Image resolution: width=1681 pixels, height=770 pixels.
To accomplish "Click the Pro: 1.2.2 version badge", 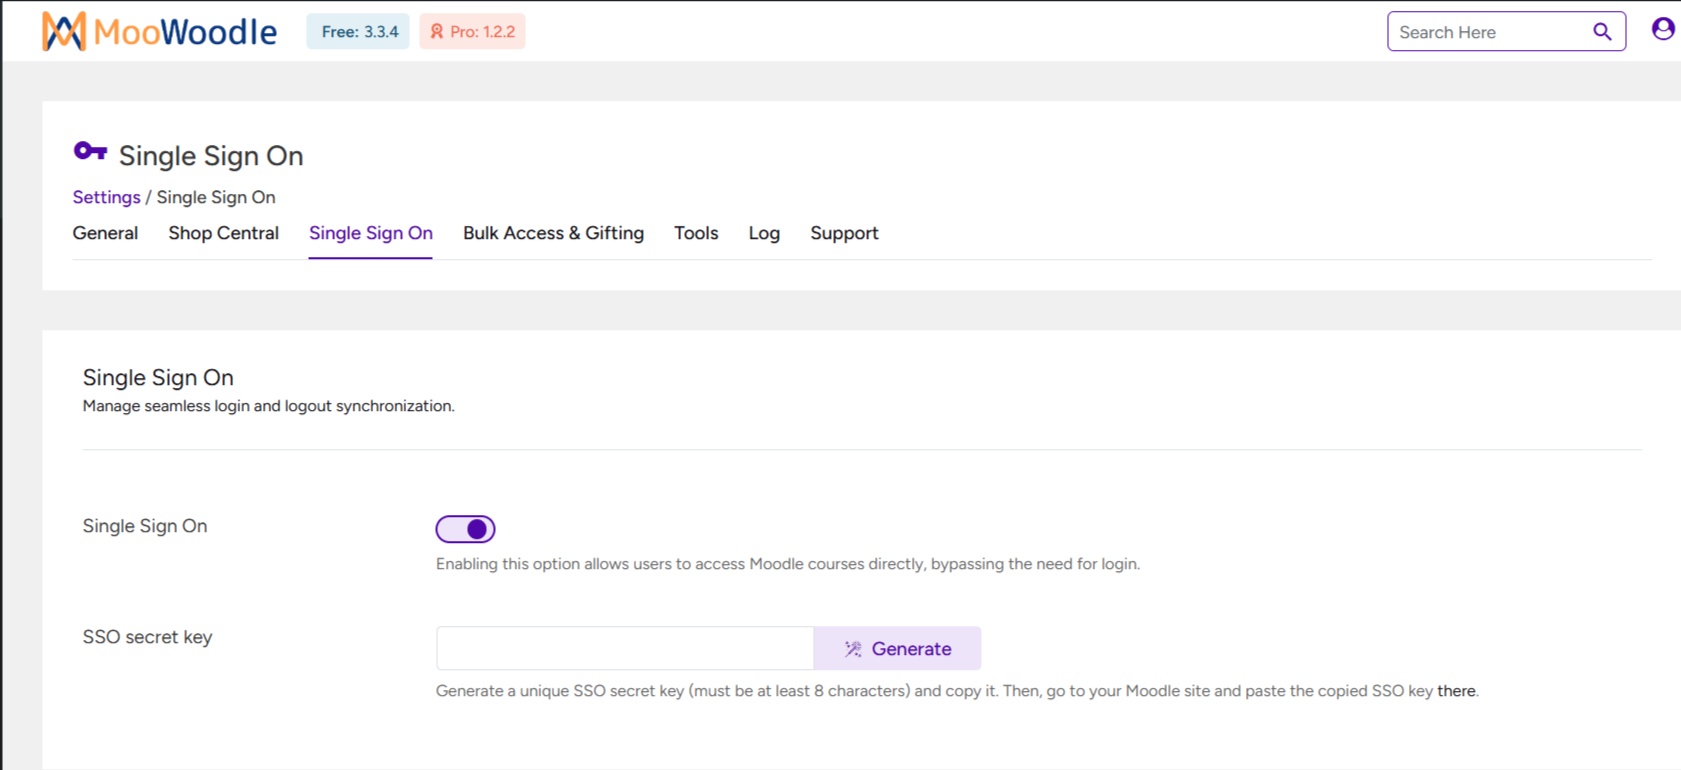I will tap(472, 32).
